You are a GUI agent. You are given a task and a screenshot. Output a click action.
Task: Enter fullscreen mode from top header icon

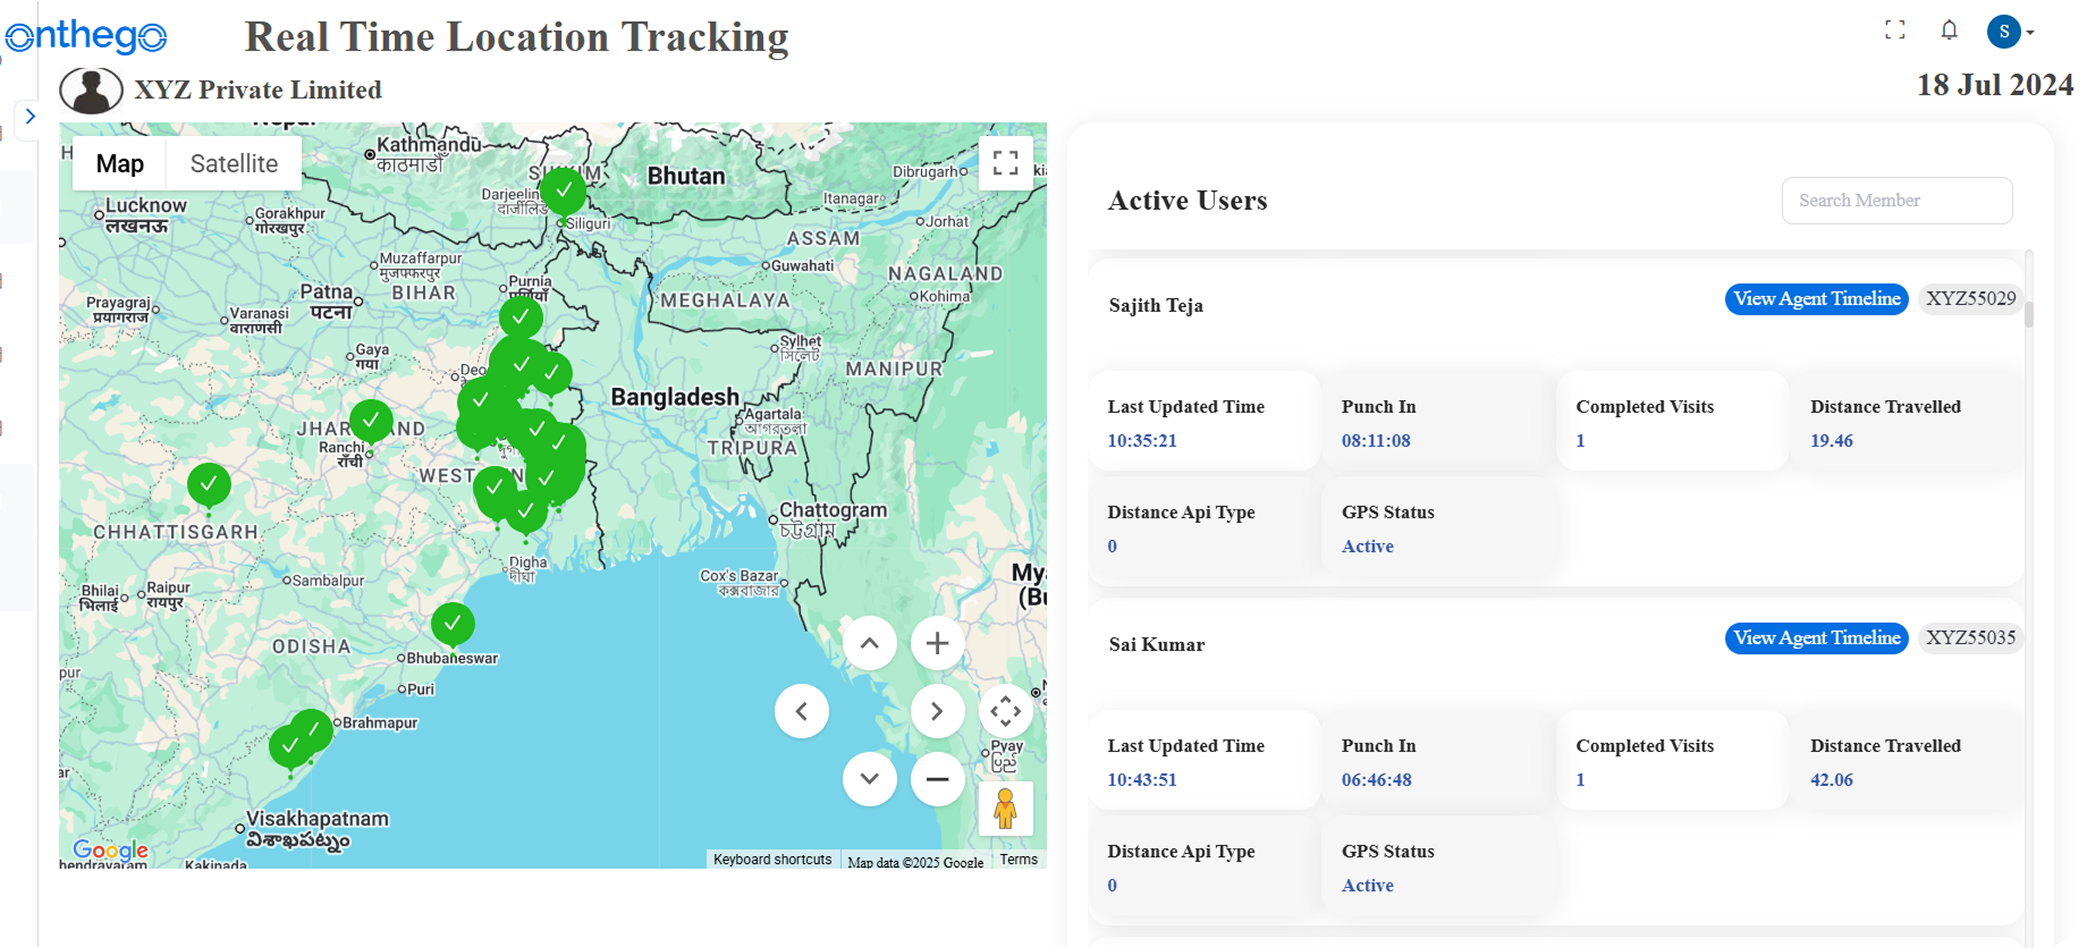tap(1894, 31)
